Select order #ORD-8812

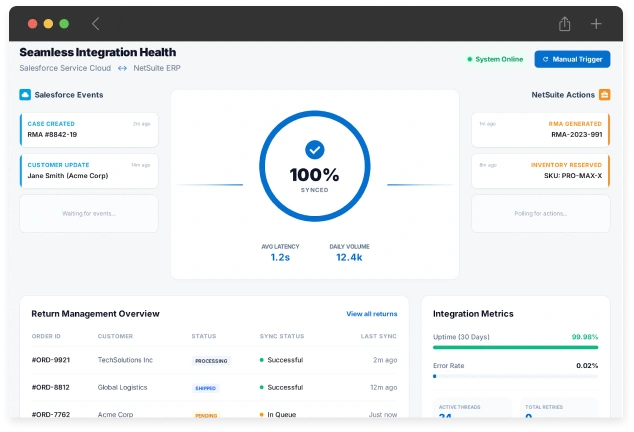click(51, 388)
